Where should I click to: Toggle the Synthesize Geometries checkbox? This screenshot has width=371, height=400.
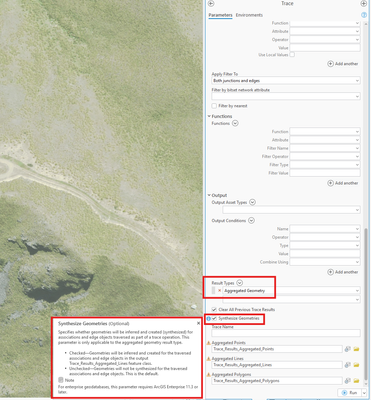click(x=214, y=319)
